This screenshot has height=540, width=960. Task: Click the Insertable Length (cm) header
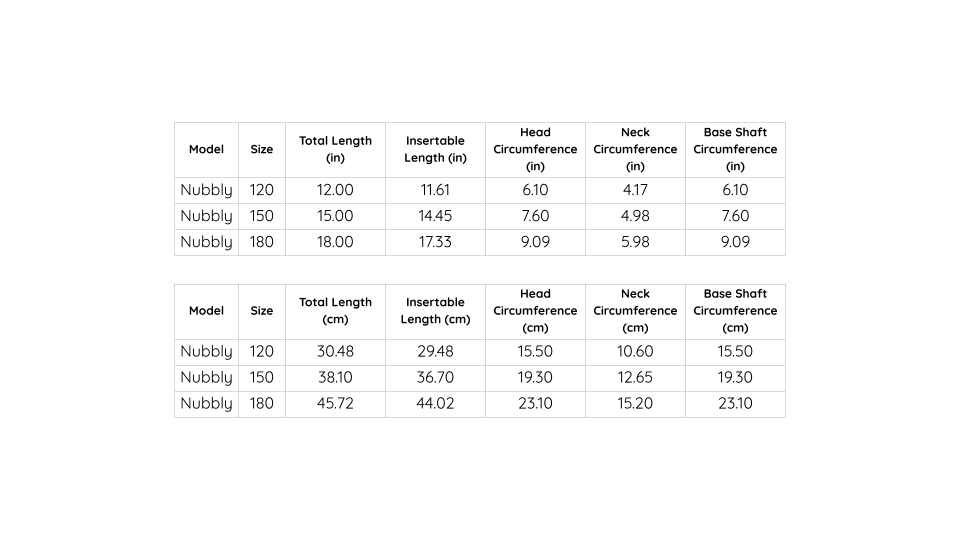[x=435, y=311]
